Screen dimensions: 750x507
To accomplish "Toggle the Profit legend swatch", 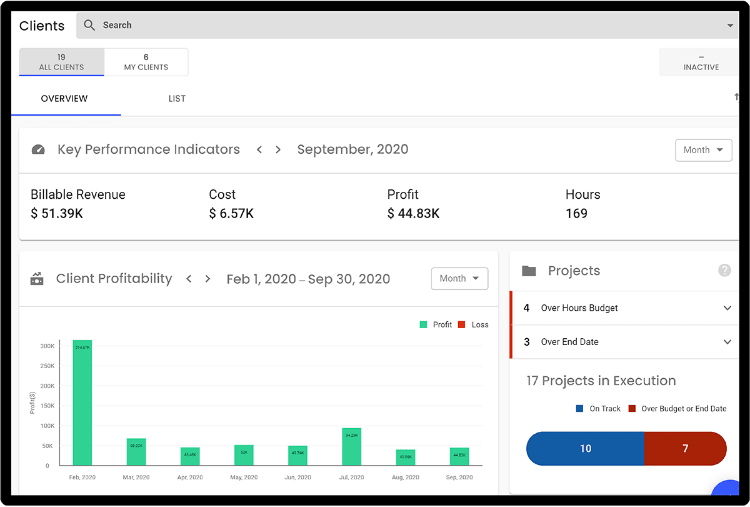I will coord(423,324).
